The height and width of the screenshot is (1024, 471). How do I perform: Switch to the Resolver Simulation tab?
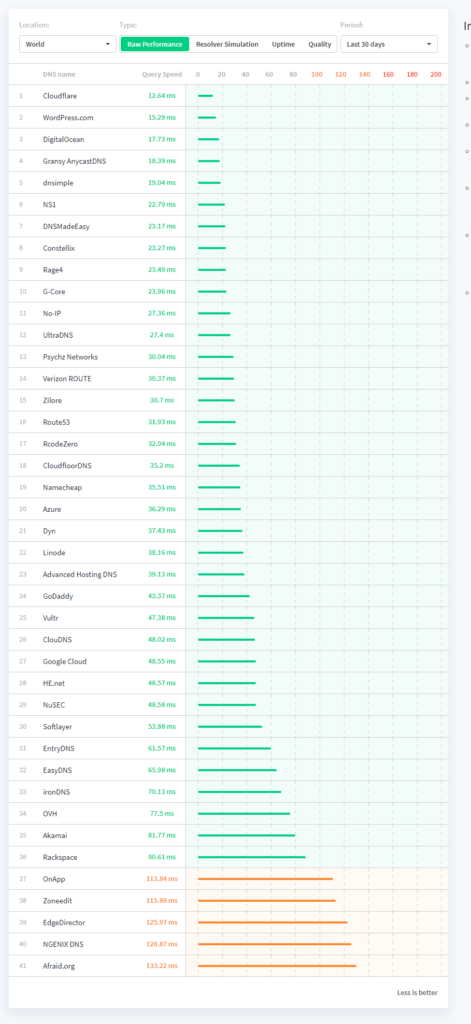(227, 44)
